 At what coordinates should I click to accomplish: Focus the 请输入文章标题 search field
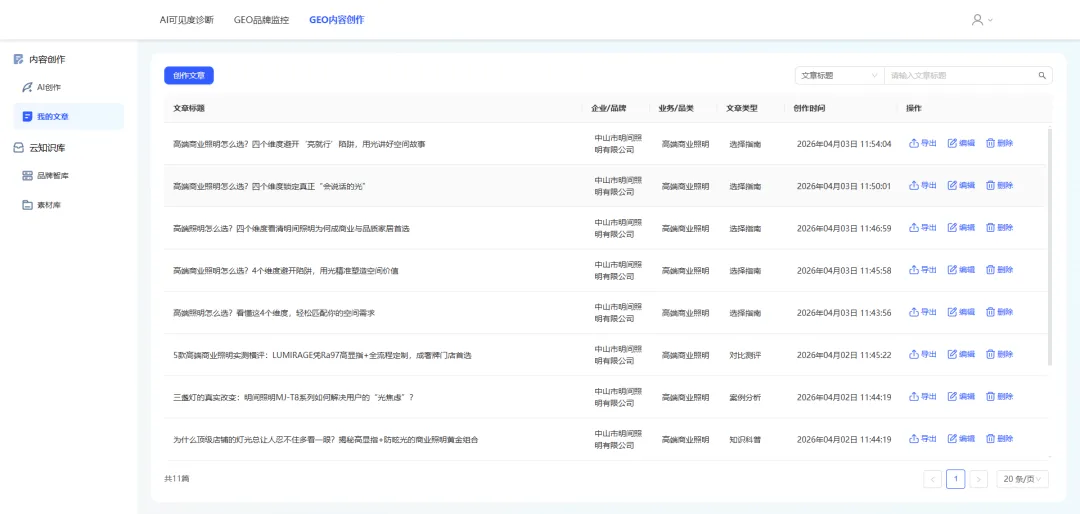pyautogui.click(x=961, y=76)
